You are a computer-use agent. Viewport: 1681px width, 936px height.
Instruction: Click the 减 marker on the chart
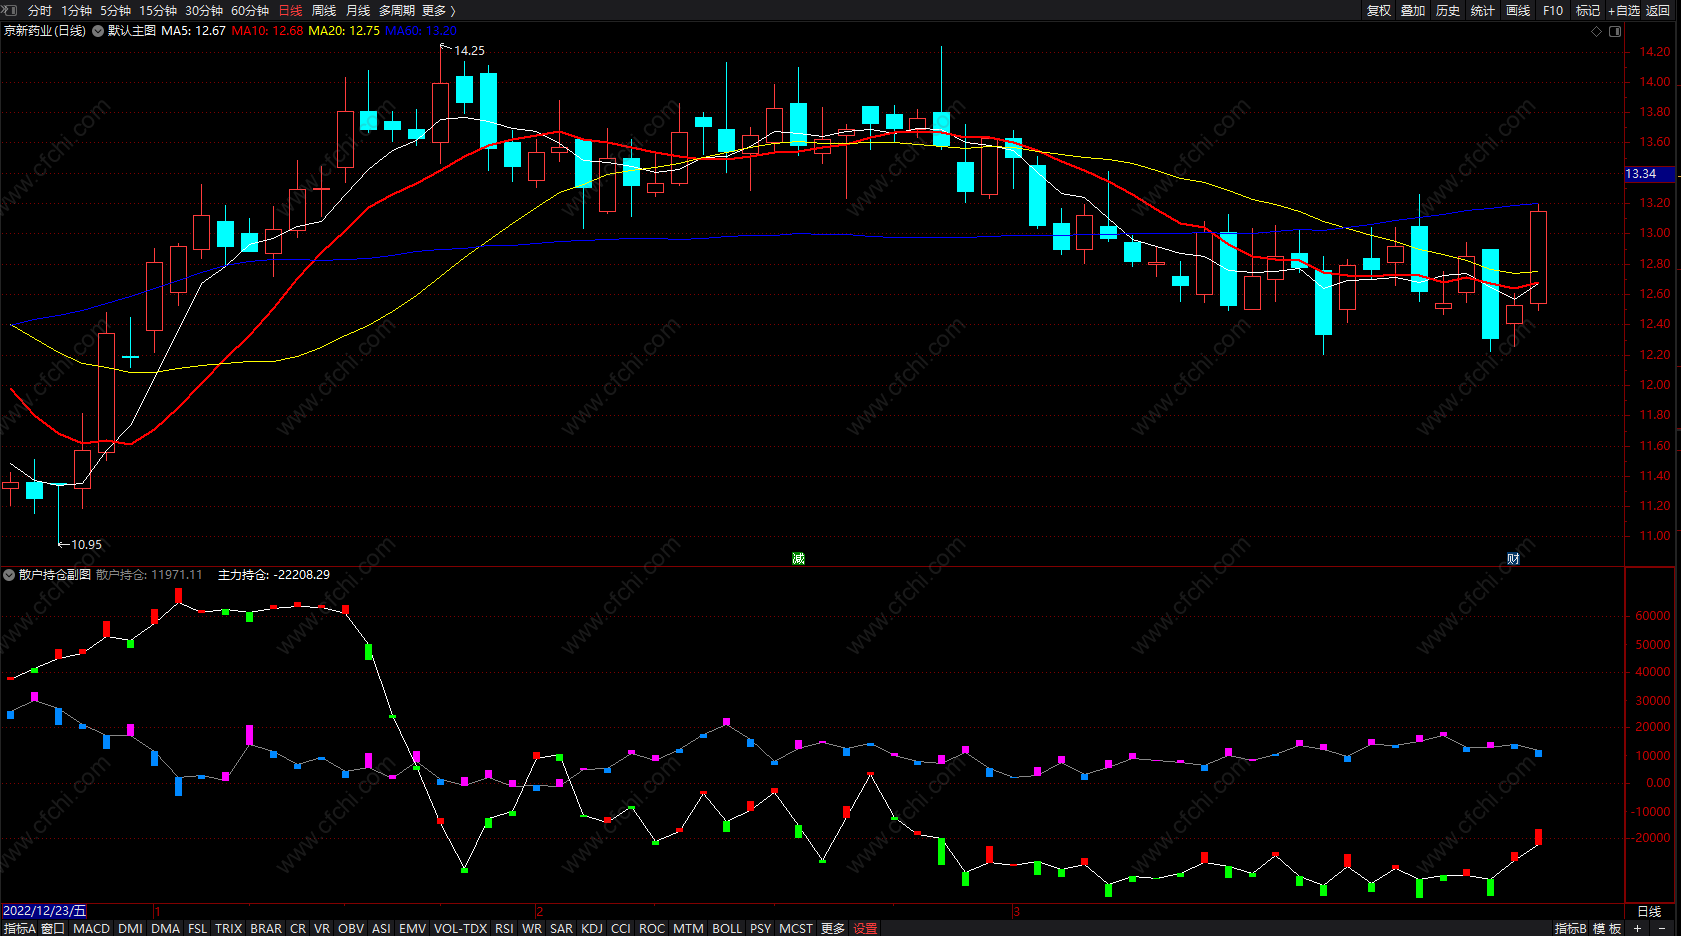(798, 559)
